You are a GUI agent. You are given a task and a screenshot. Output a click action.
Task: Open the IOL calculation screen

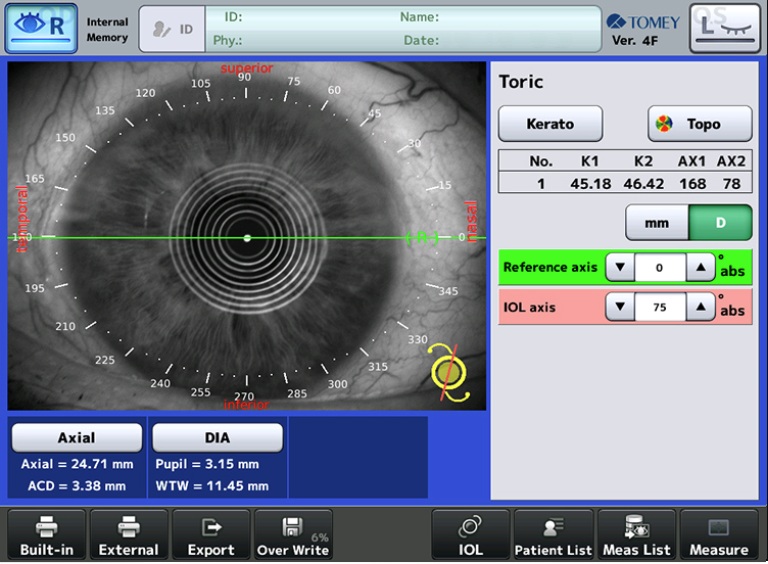[471, 535]
